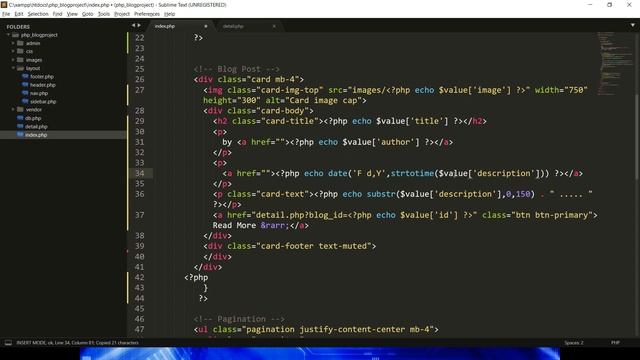Open the Goto menu

87,14
